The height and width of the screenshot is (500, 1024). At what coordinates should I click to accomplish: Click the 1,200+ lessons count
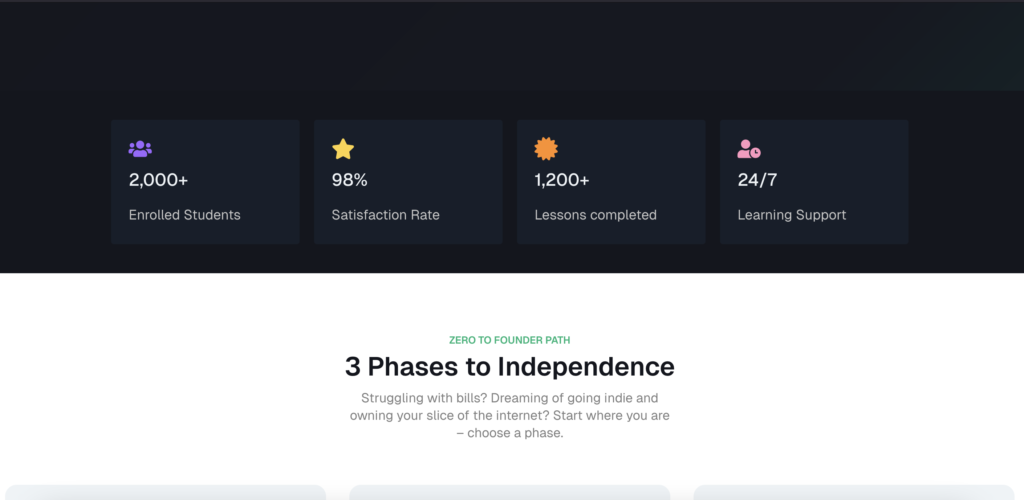click(562, 180)
